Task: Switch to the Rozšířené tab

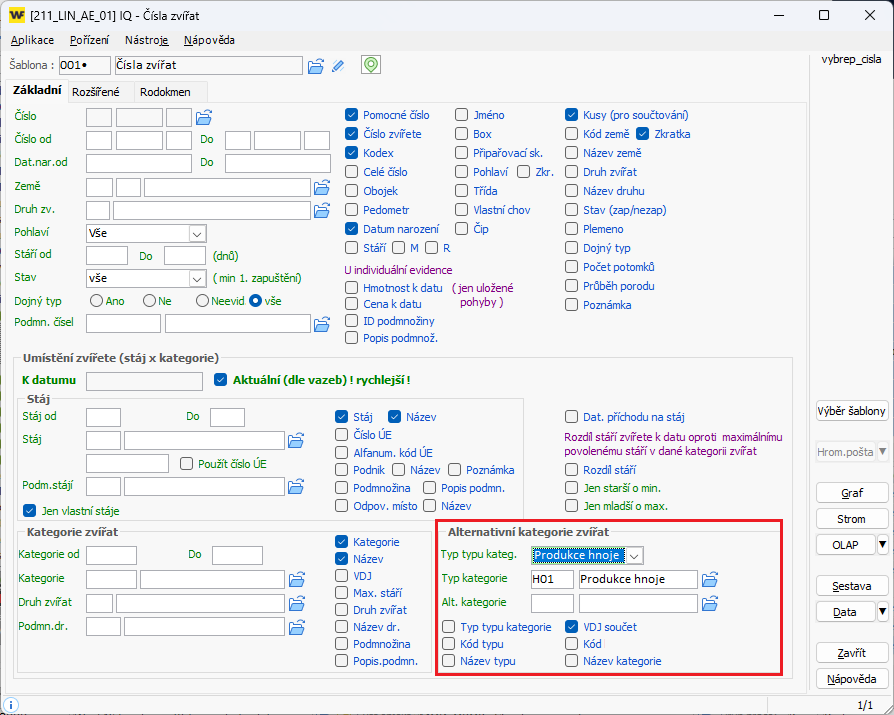Action: tap(95, 92)
